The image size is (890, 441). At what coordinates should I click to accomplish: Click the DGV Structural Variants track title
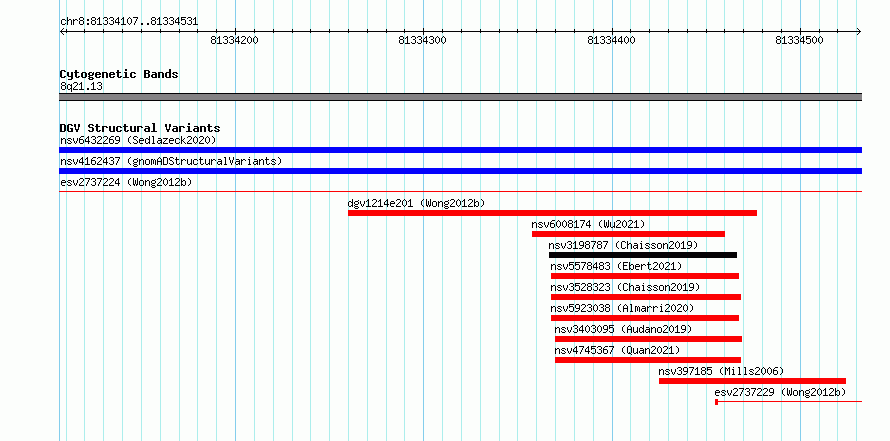click(140, 128)
